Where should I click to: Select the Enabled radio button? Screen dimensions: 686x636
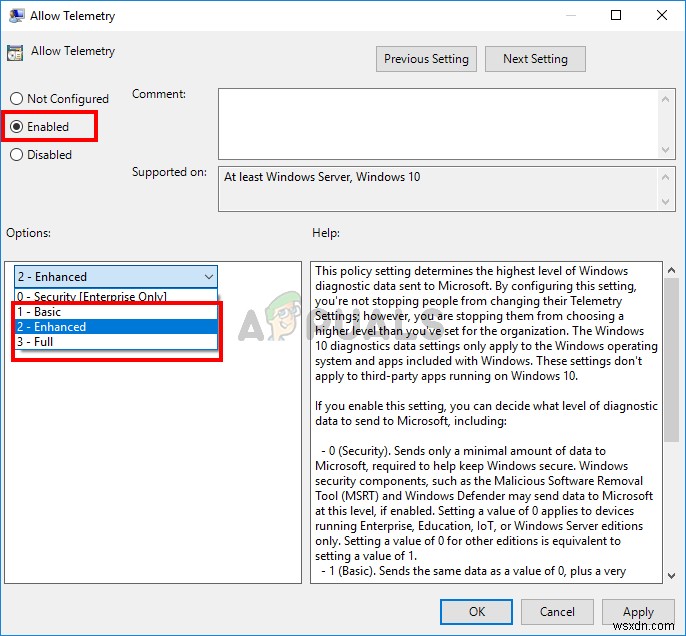point(16,126)
